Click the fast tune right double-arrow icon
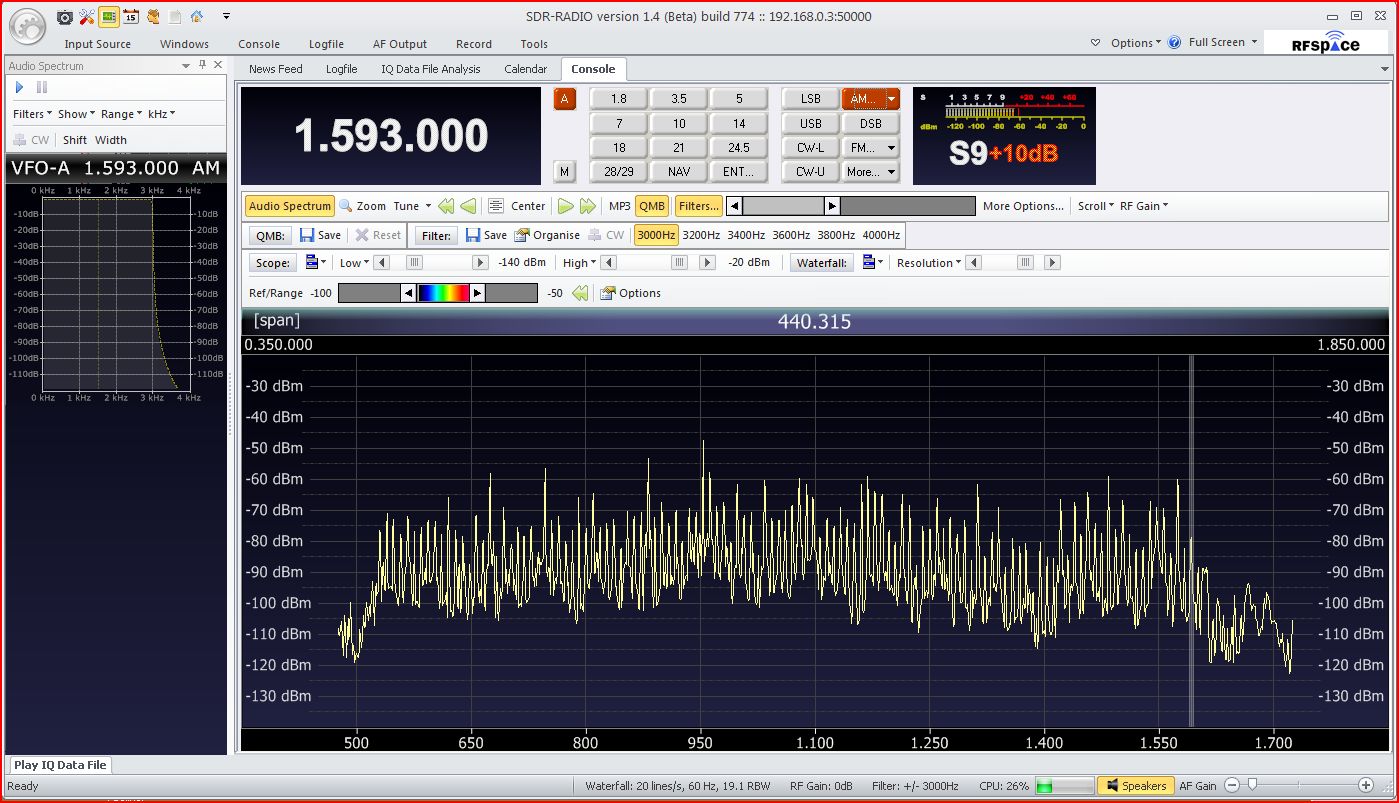Viewport: 1399px width, 803px height. coord(588,206)
